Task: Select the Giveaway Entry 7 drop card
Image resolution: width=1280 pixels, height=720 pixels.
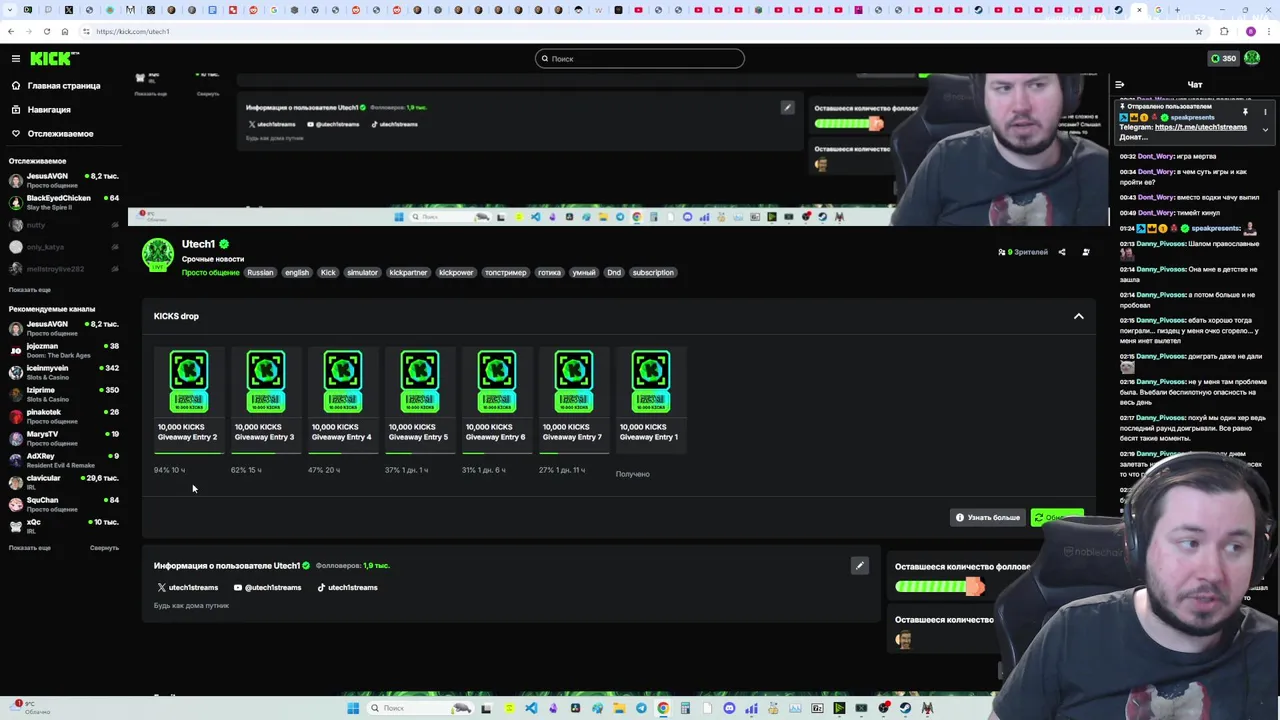Action: pyautogui.click(x=573, y=398)
